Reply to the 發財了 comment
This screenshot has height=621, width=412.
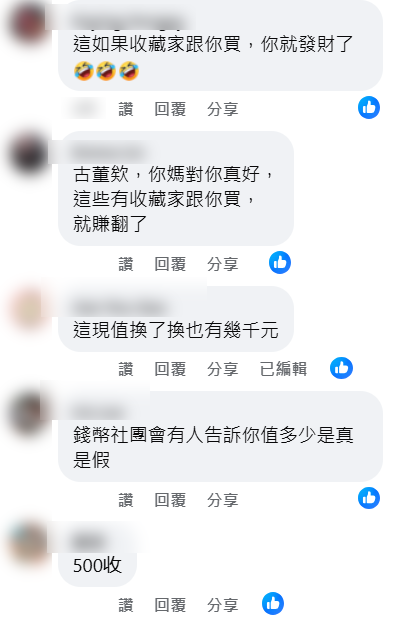coord(170,109)
